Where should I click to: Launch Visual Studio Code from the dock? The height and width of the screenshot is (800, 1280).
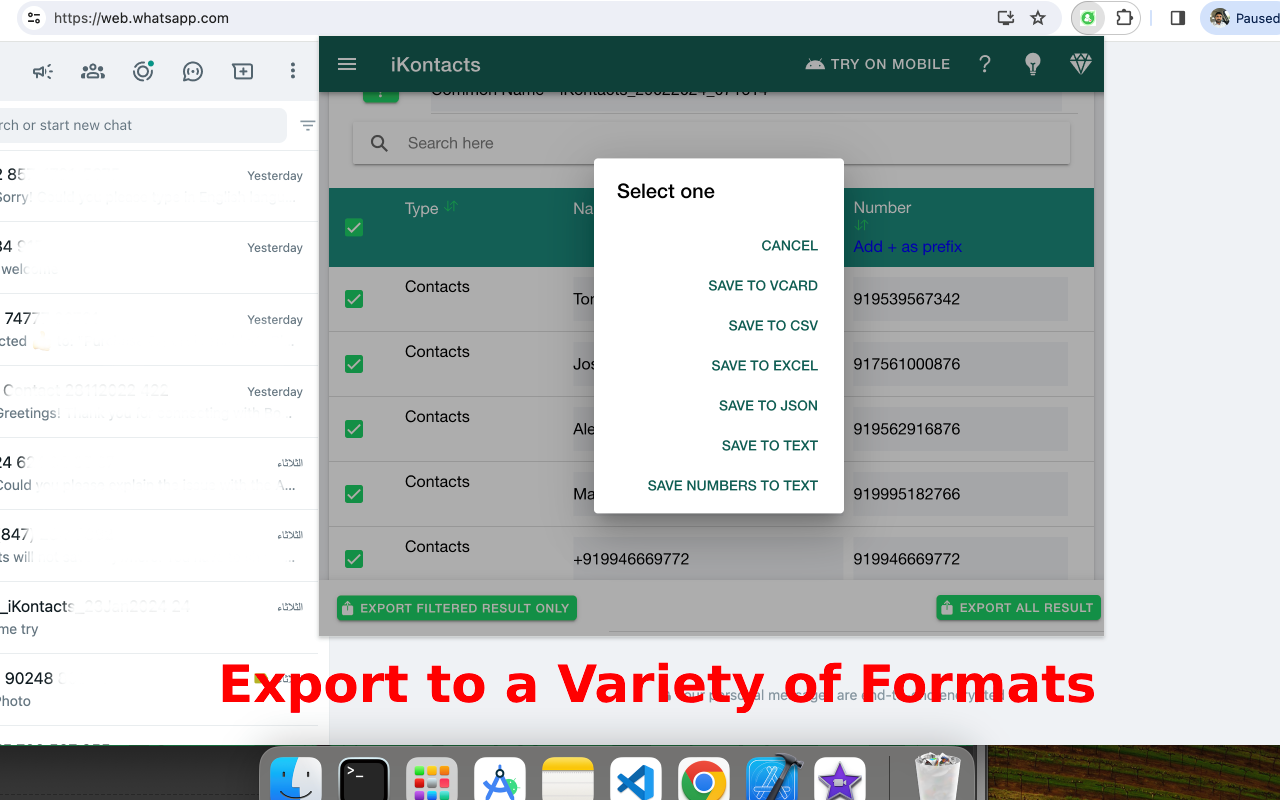point(636,778)
